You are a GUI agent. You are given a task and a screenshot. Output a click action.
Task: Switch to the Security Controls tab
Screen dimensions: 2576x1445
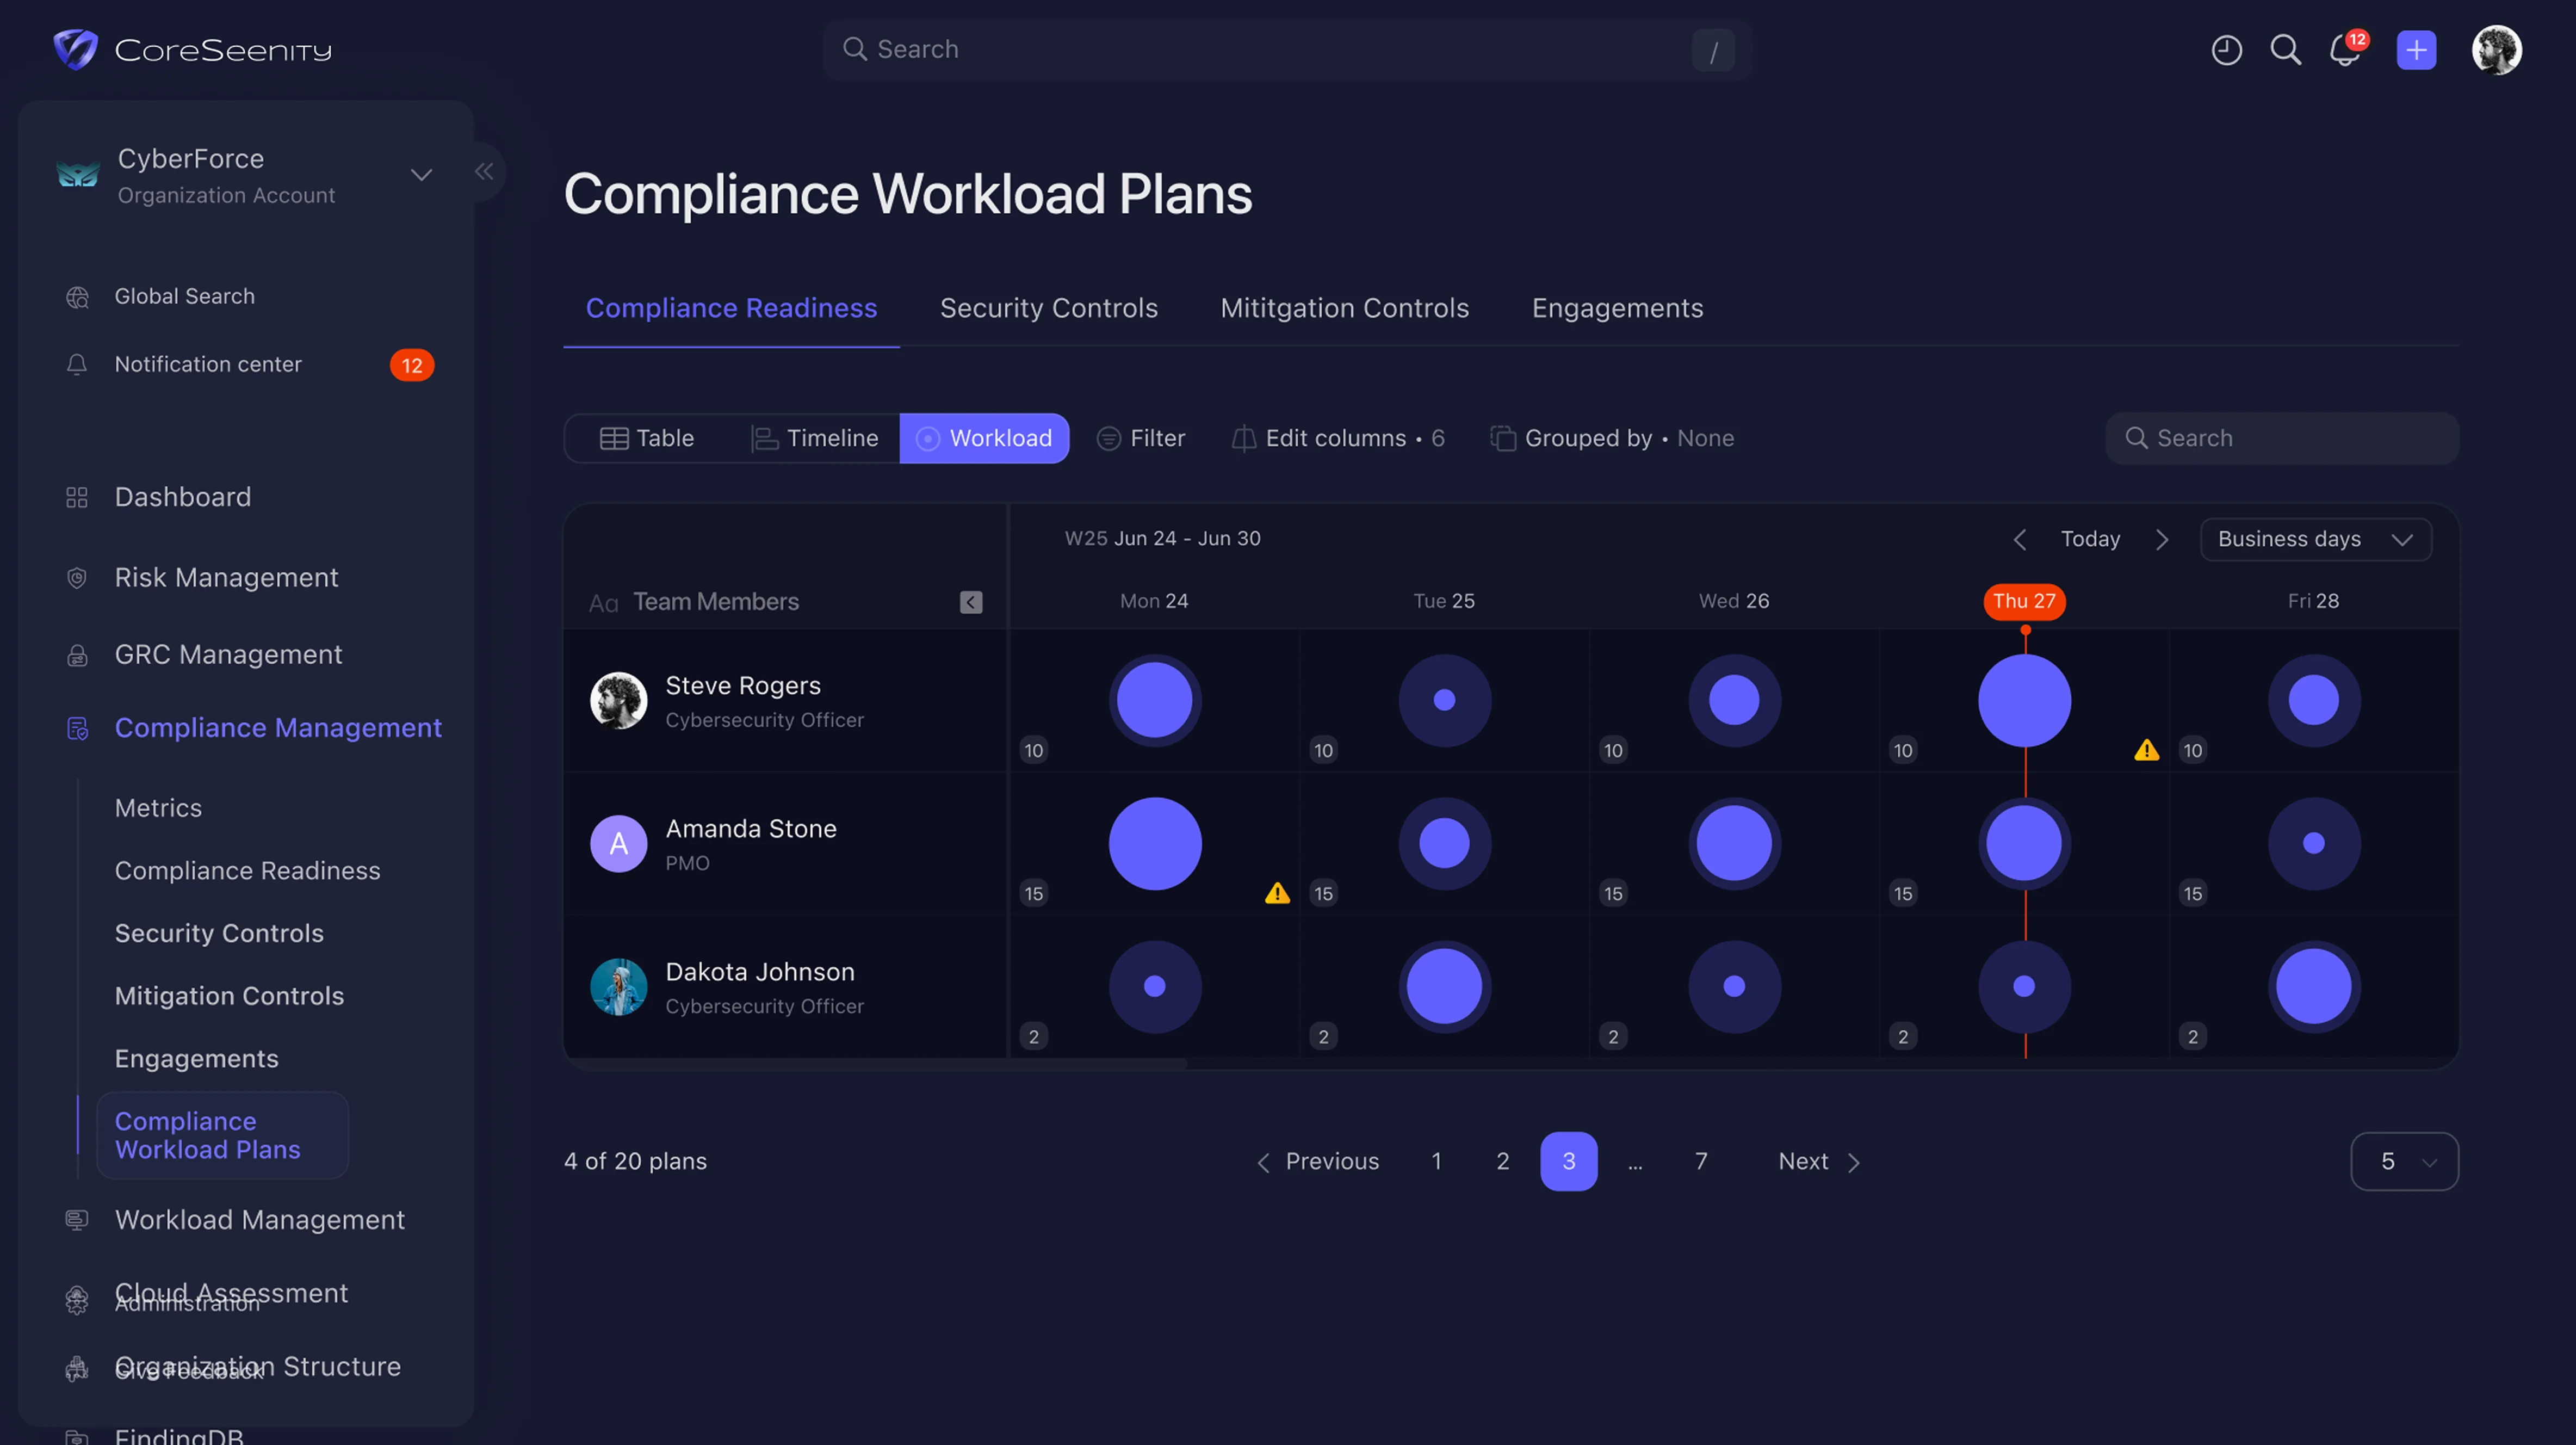[x=1049, y=308]
